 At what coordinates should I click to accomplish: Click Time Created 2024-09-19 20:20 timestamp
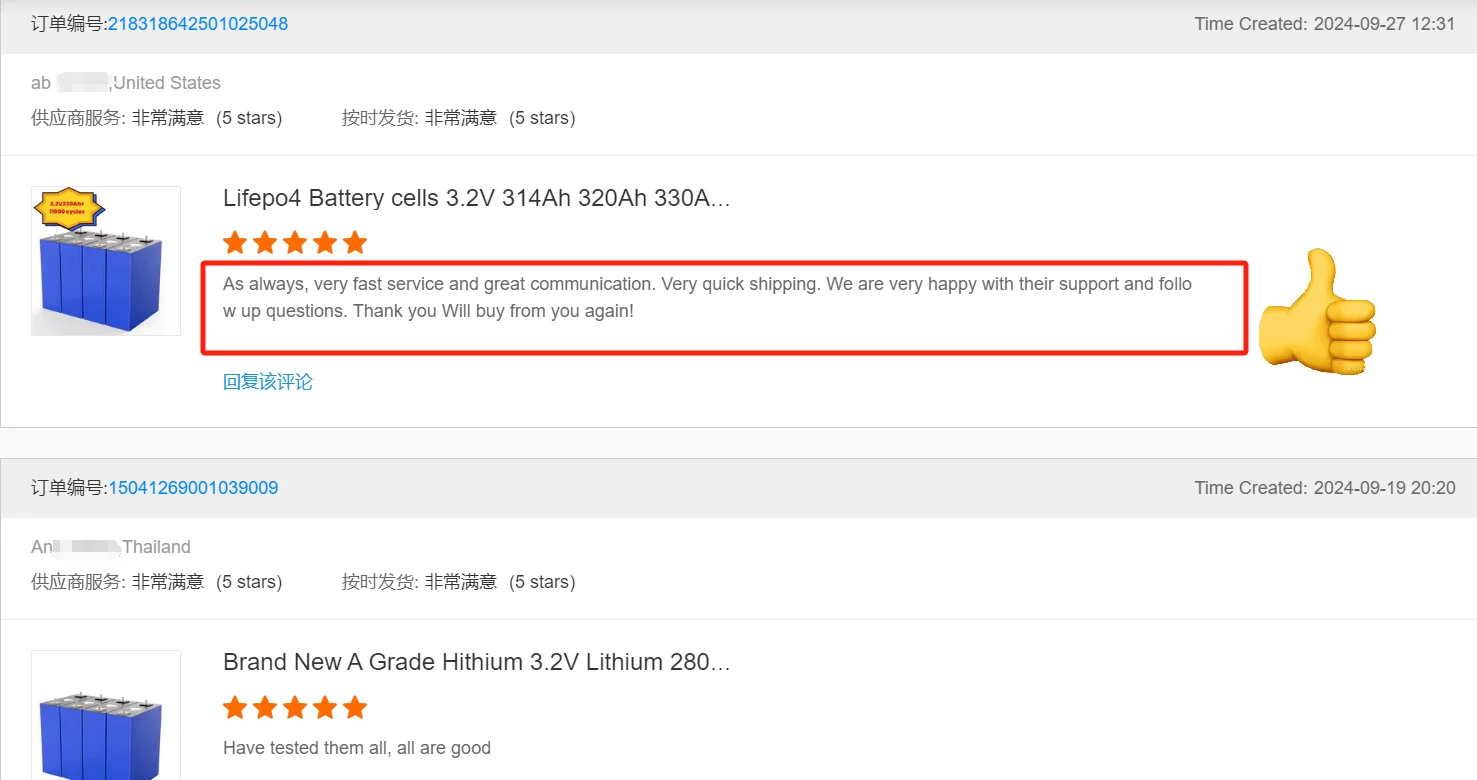[1325, 488]
